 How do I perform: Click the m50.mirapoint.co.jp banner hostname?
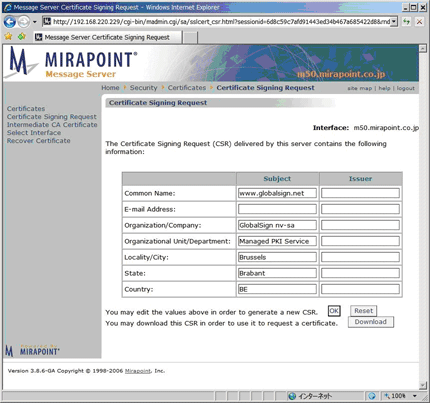[x=341, y=74]
